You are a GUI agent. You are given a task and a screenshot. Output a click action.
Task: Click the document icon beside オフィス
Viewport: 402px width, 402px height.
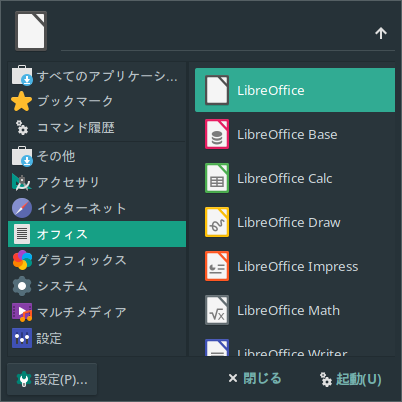(x=22, y=234)
